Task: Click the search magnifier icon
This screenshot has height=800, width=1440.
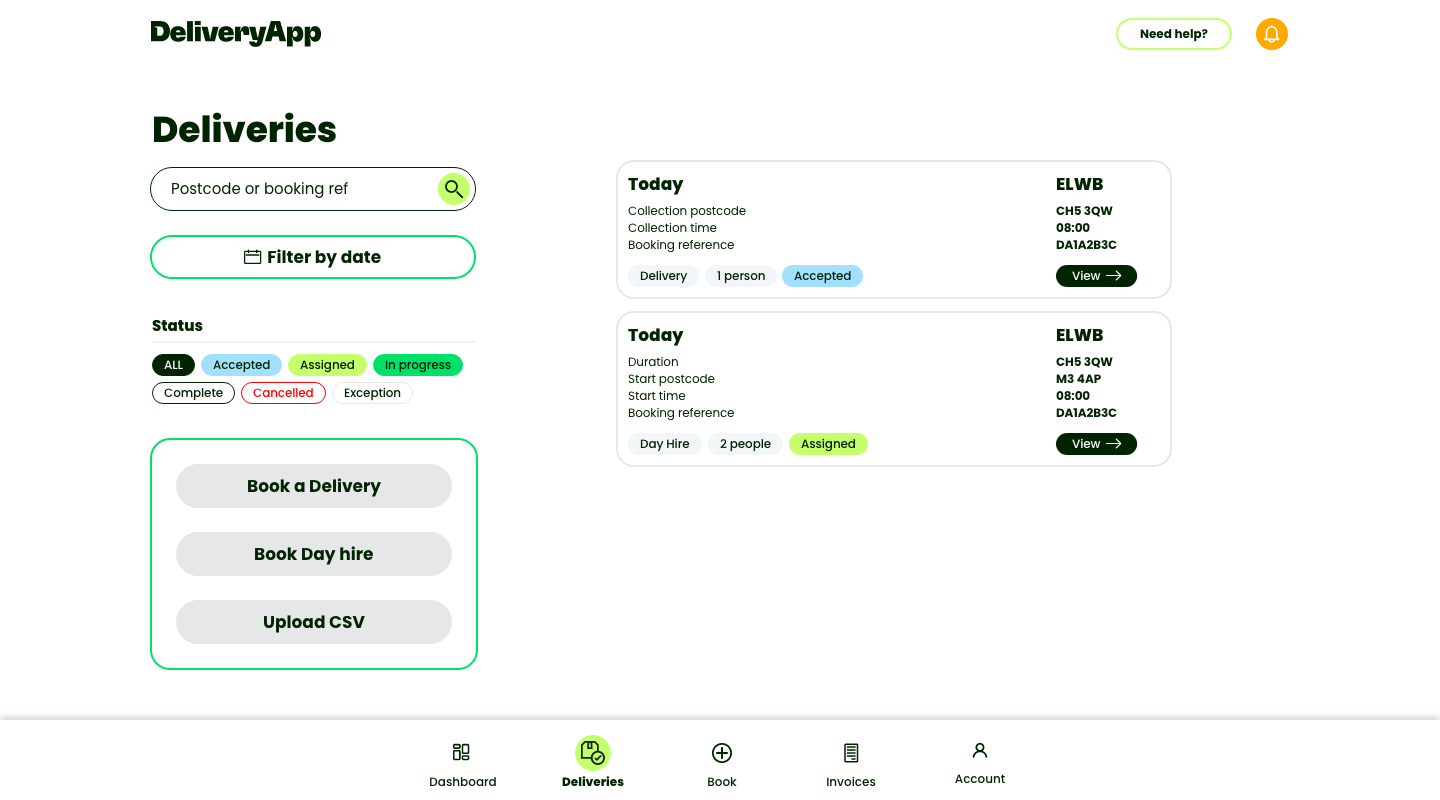Action: (x=454, y=188)
